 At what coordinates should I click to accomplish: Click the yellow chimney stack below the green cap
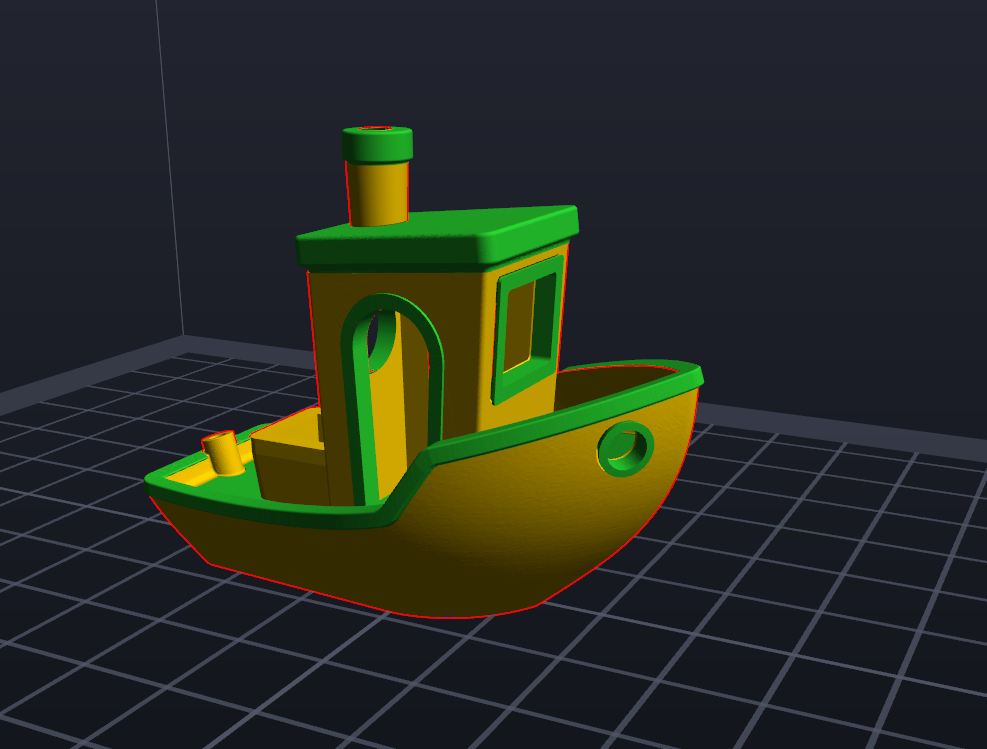point(378,193)
